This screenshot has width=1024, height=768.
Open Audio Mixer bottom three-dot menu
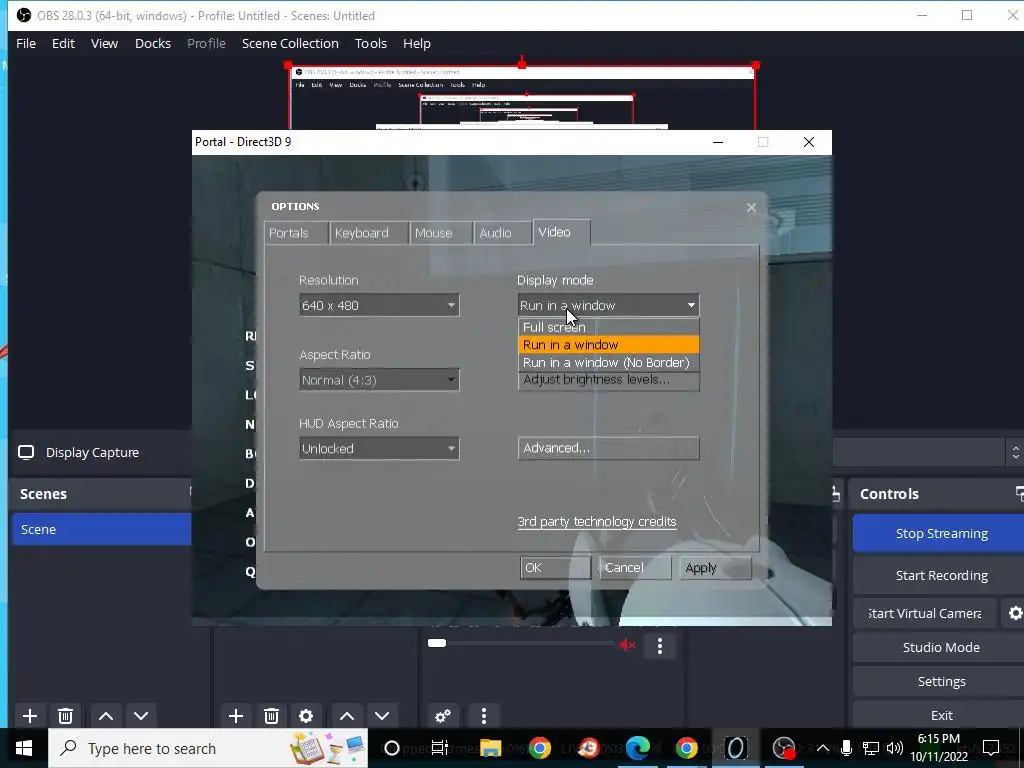483,716
